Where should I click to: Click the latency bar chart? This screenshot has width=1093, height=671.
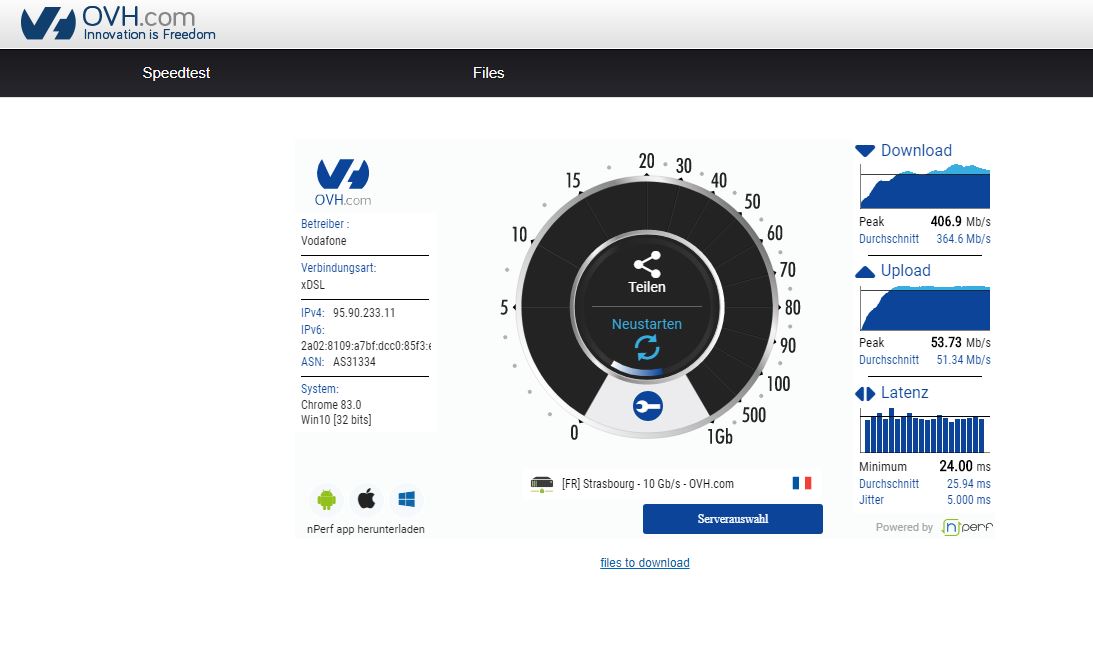tap(925, 431)
